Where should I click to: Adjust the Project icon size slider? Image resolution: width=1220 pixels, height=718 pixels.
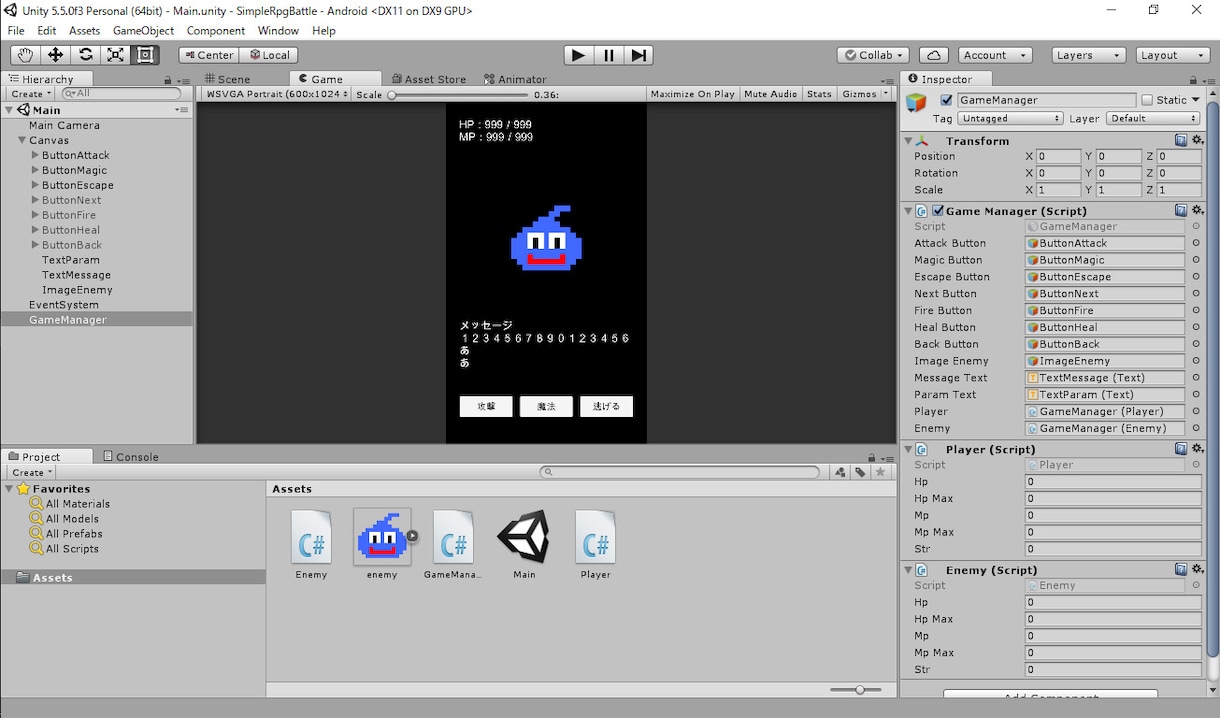click(x=856, y=690)
